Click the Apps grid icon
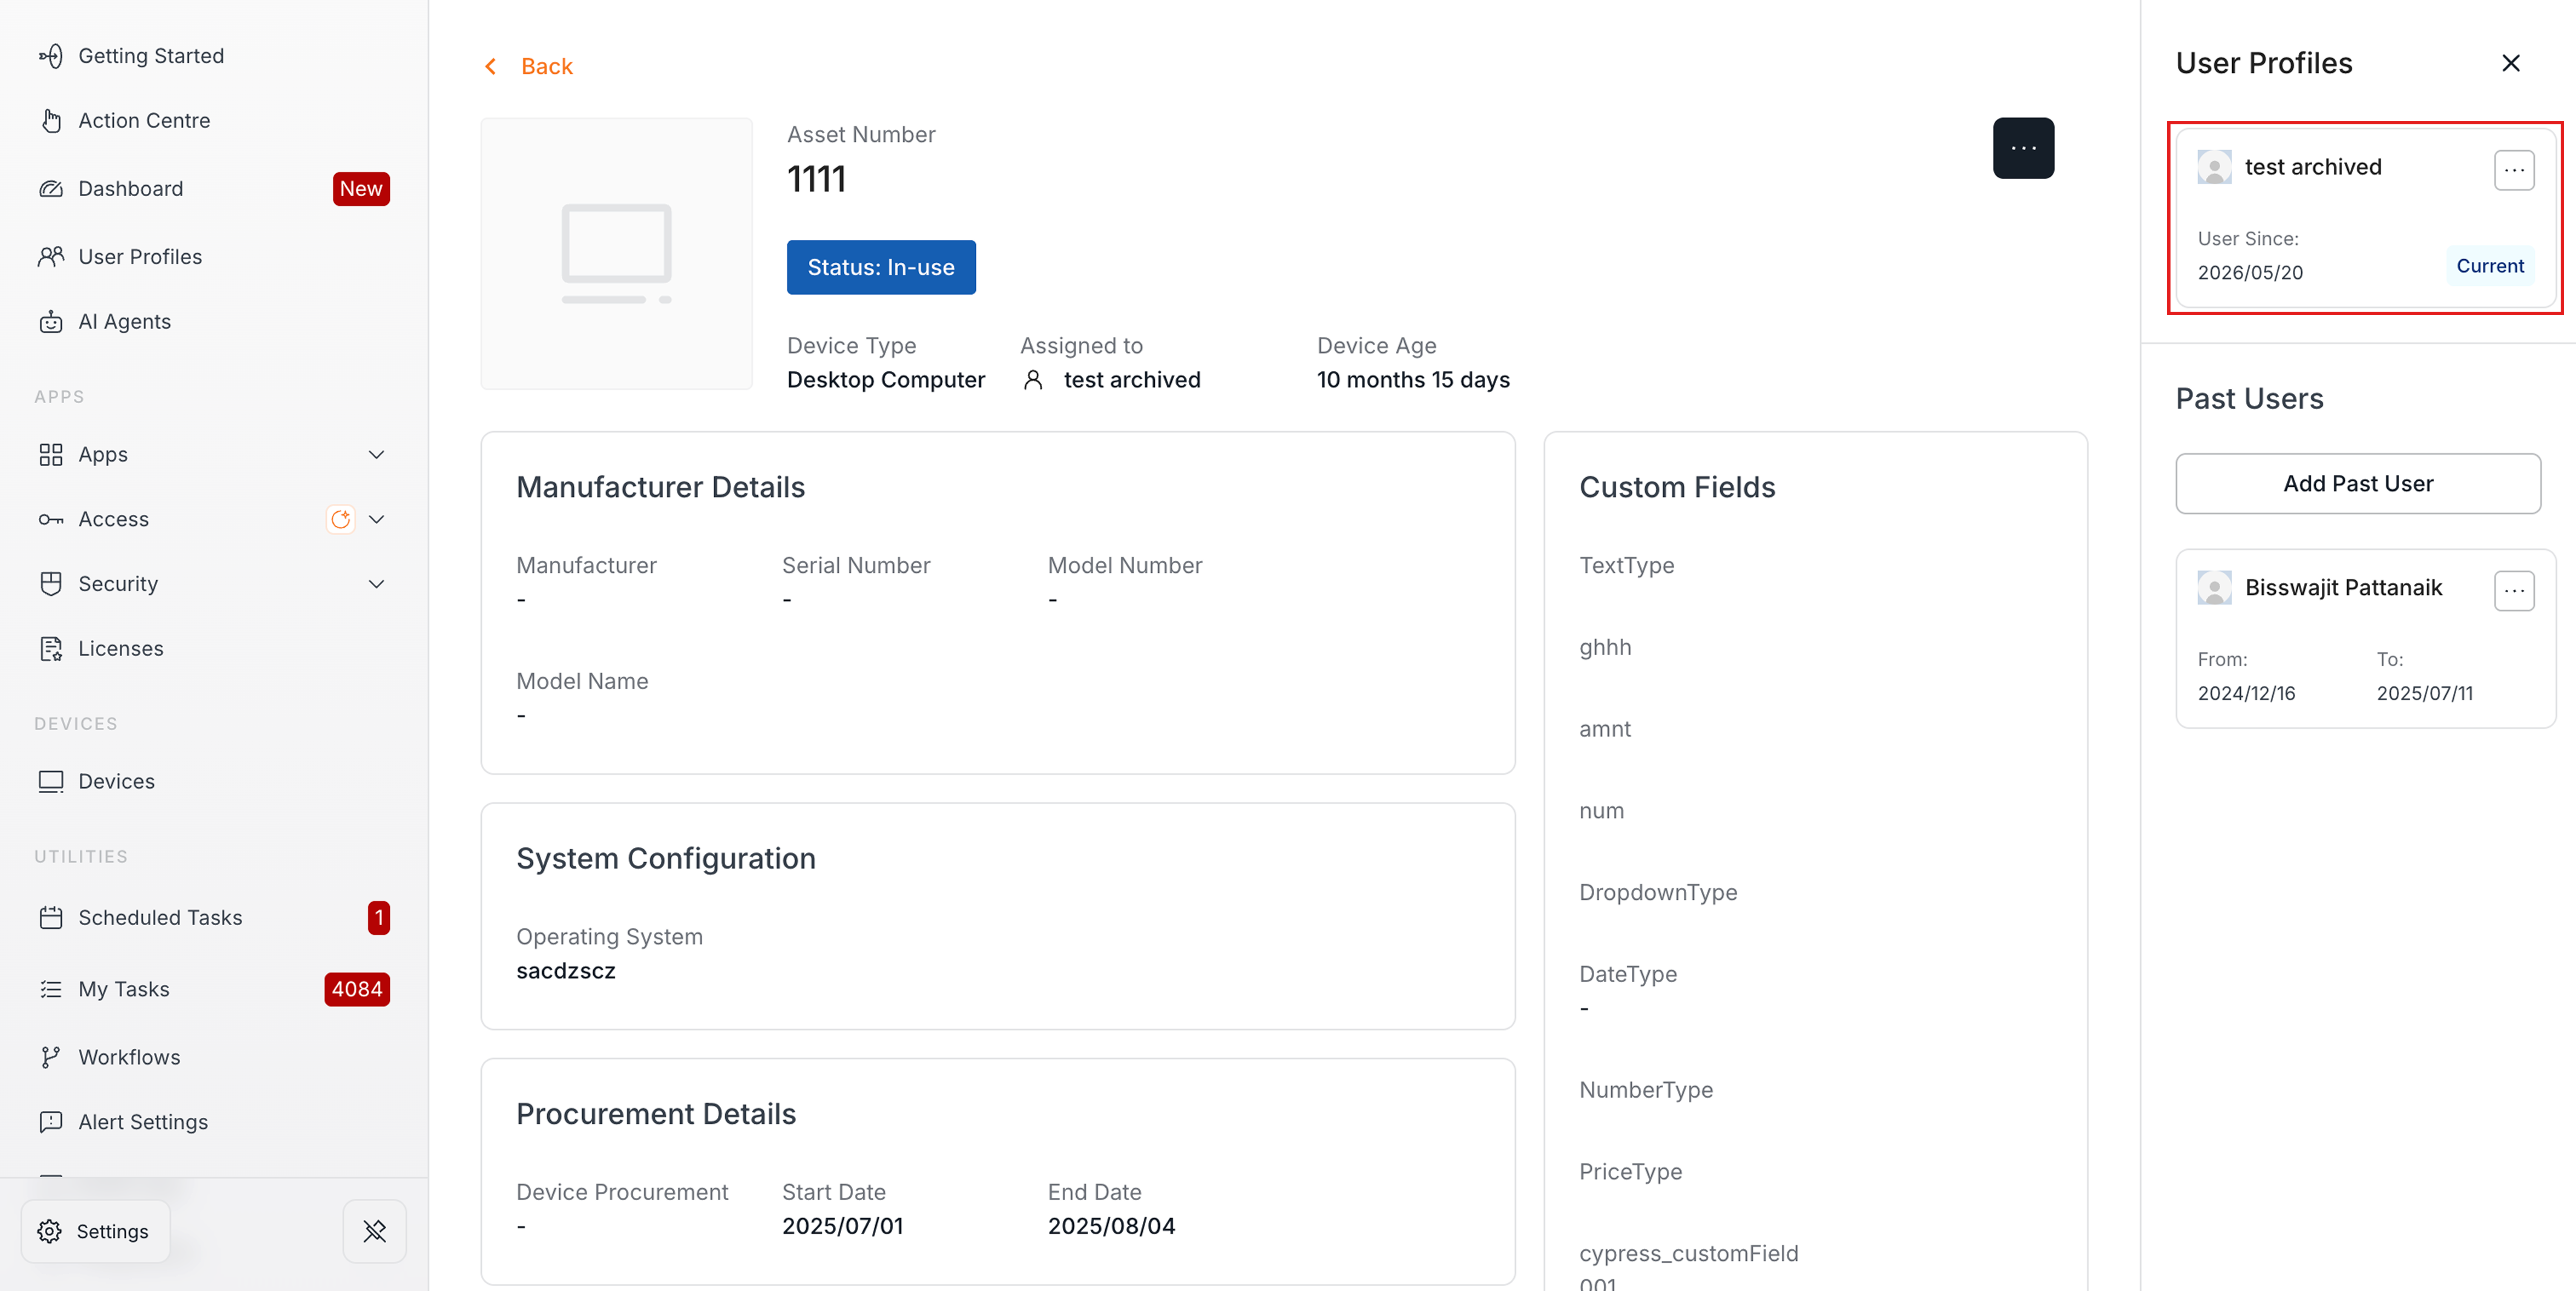 click(51, 455)
